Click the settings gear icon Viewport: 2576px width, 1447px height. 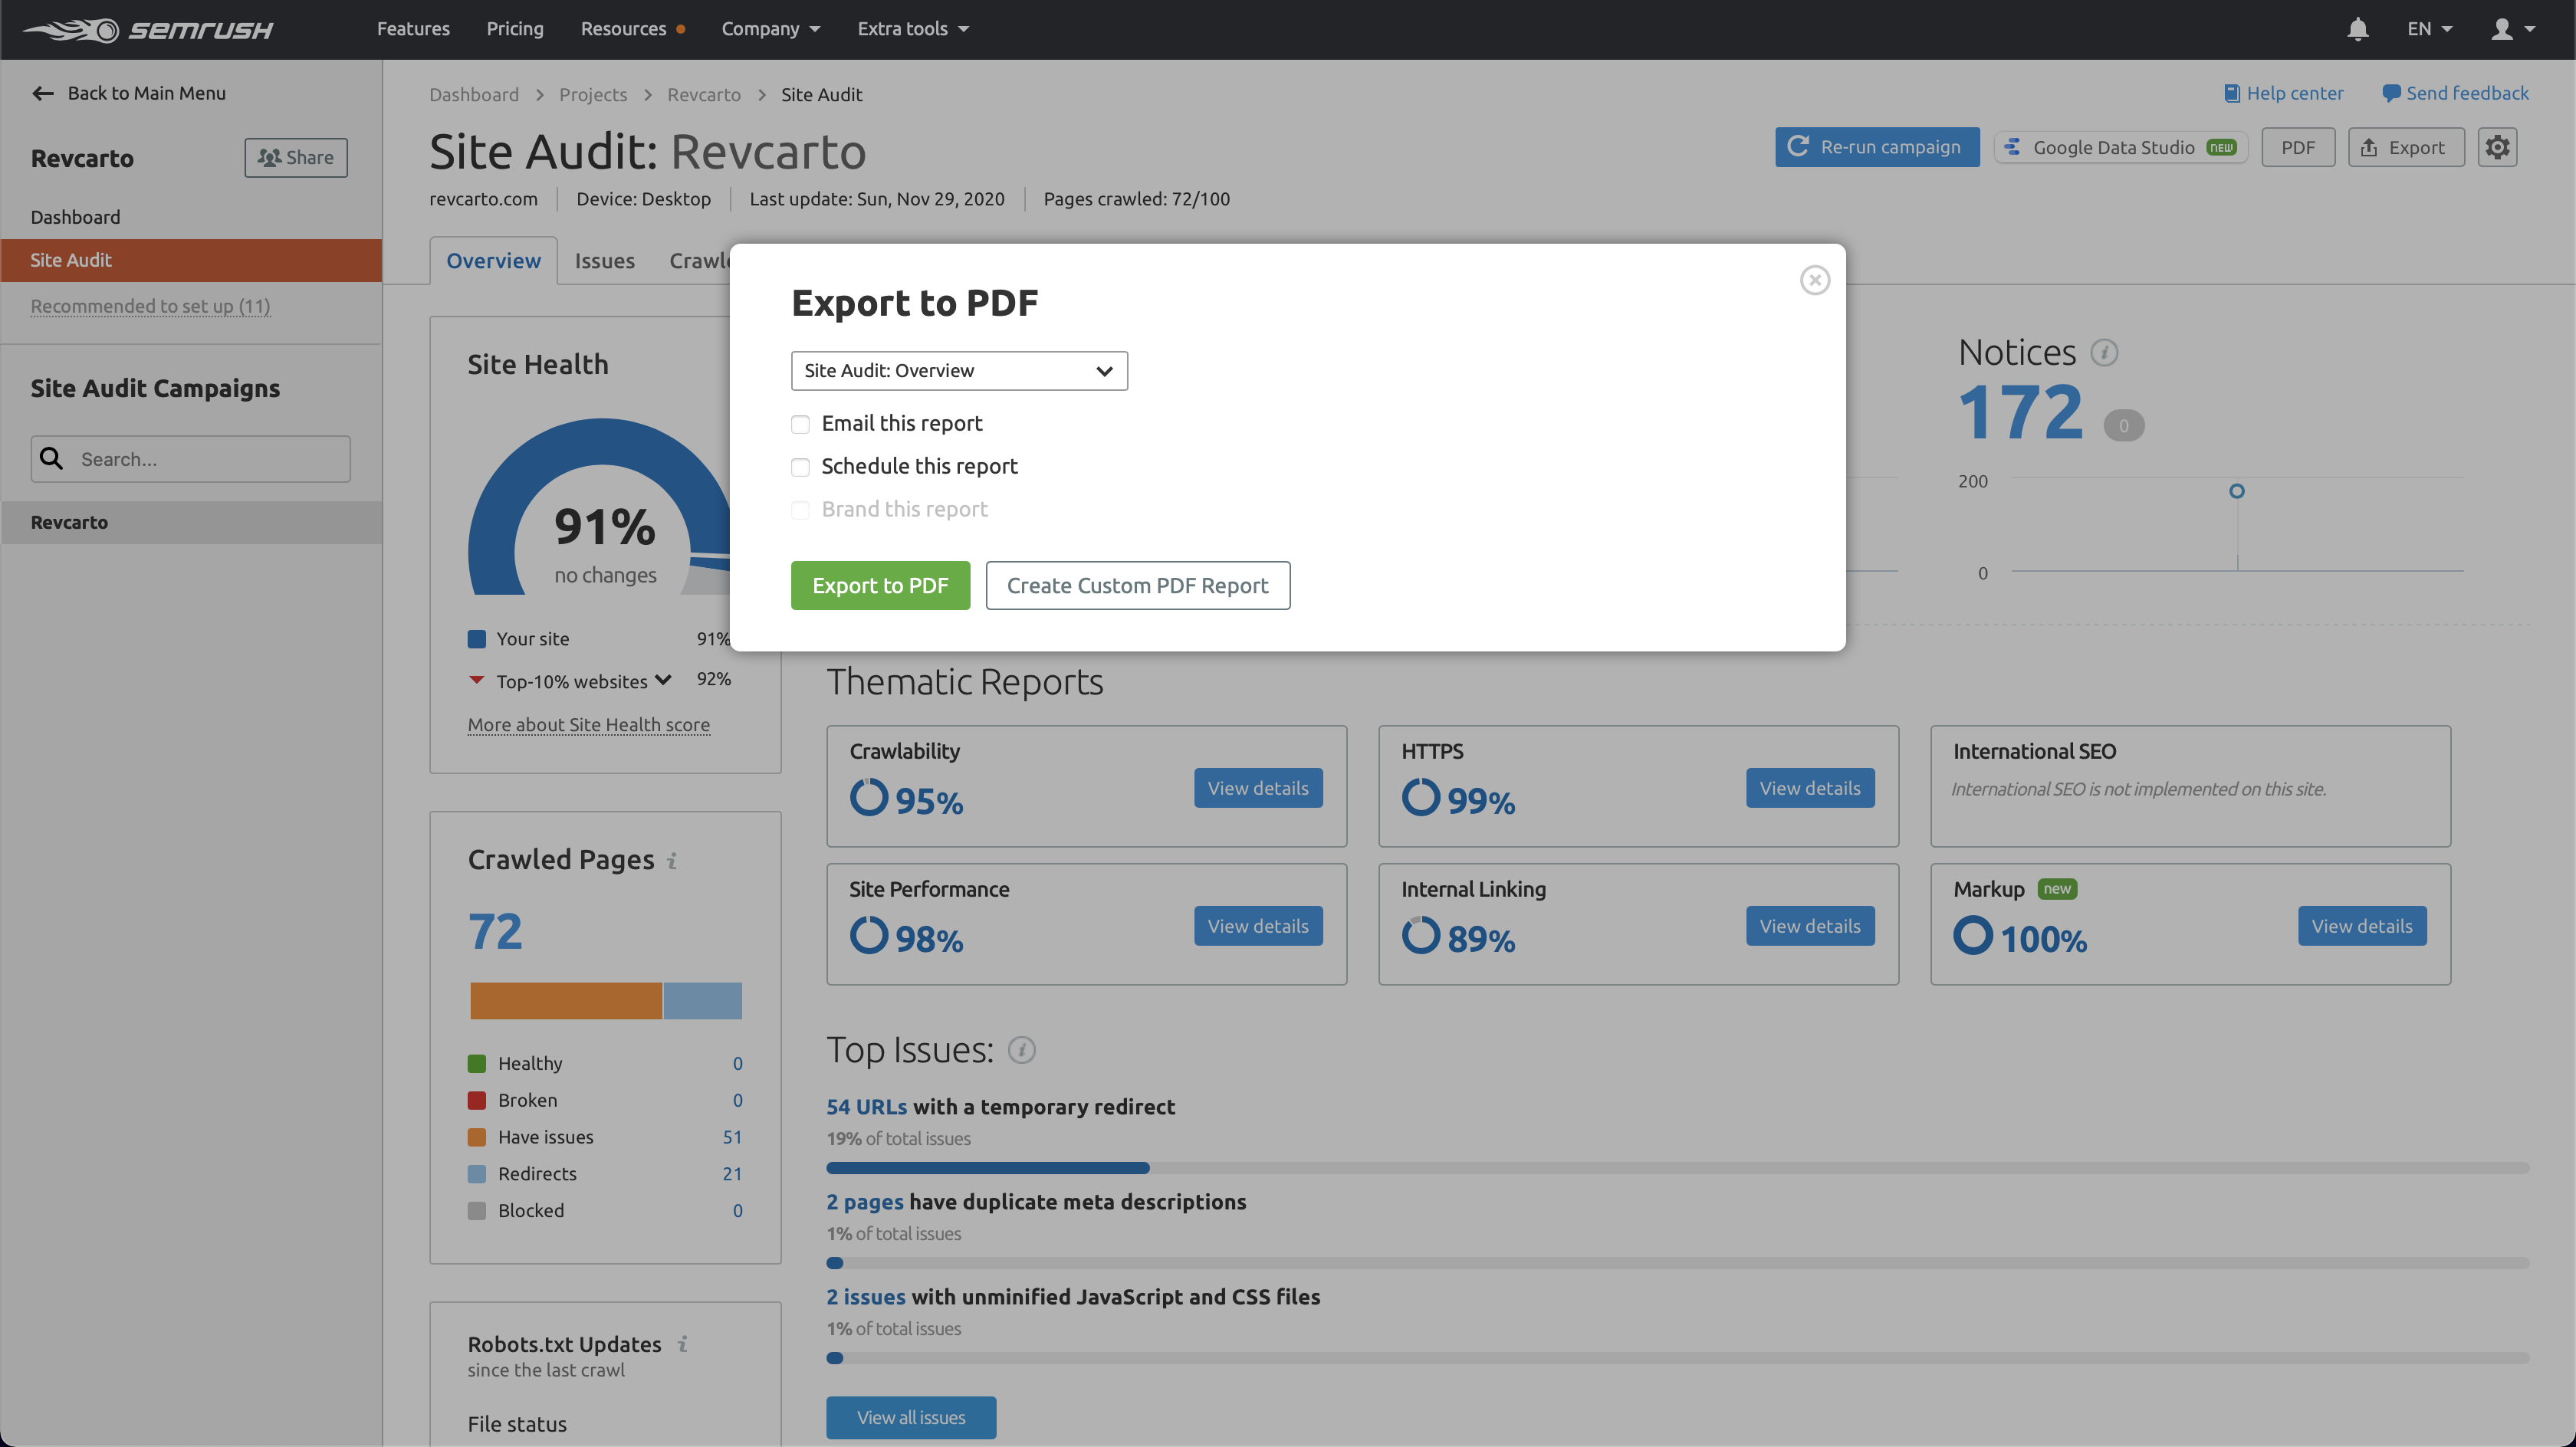(x=2497, y=147)
